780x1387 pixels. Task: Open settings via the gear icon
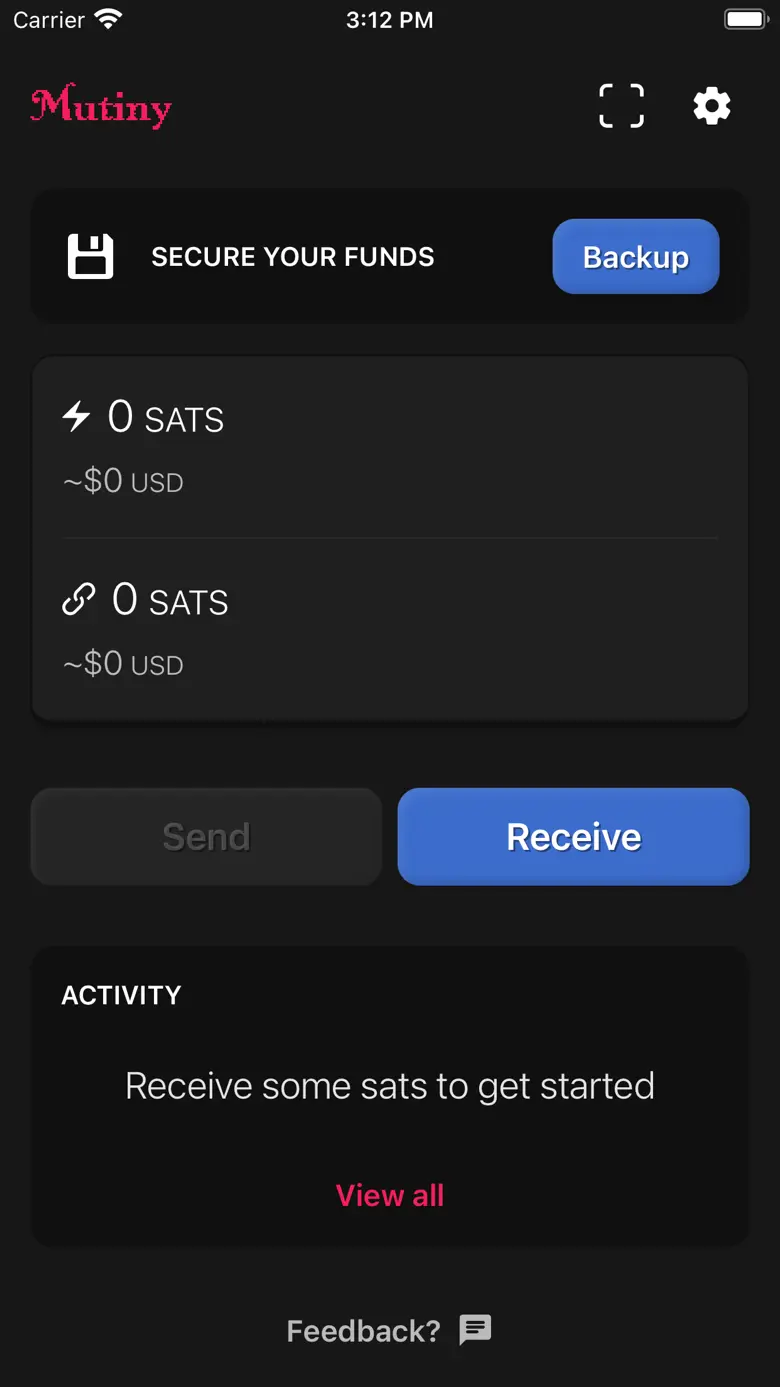[x=712, y=106]
